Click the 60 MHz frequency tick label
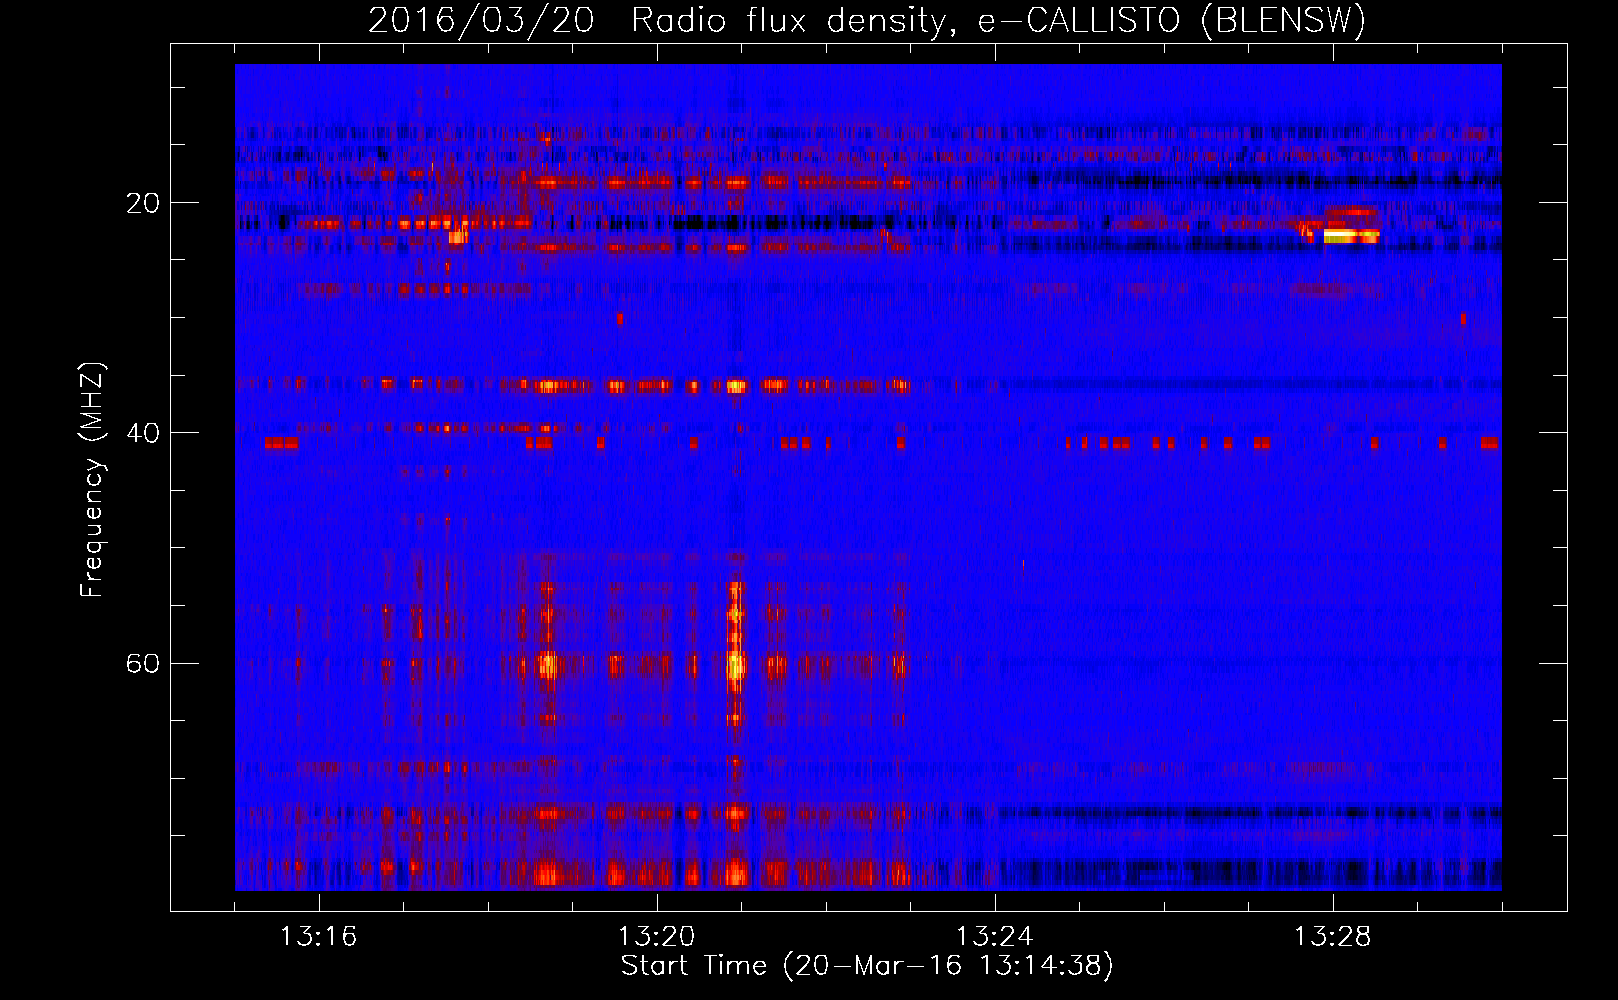 point(143,663)
